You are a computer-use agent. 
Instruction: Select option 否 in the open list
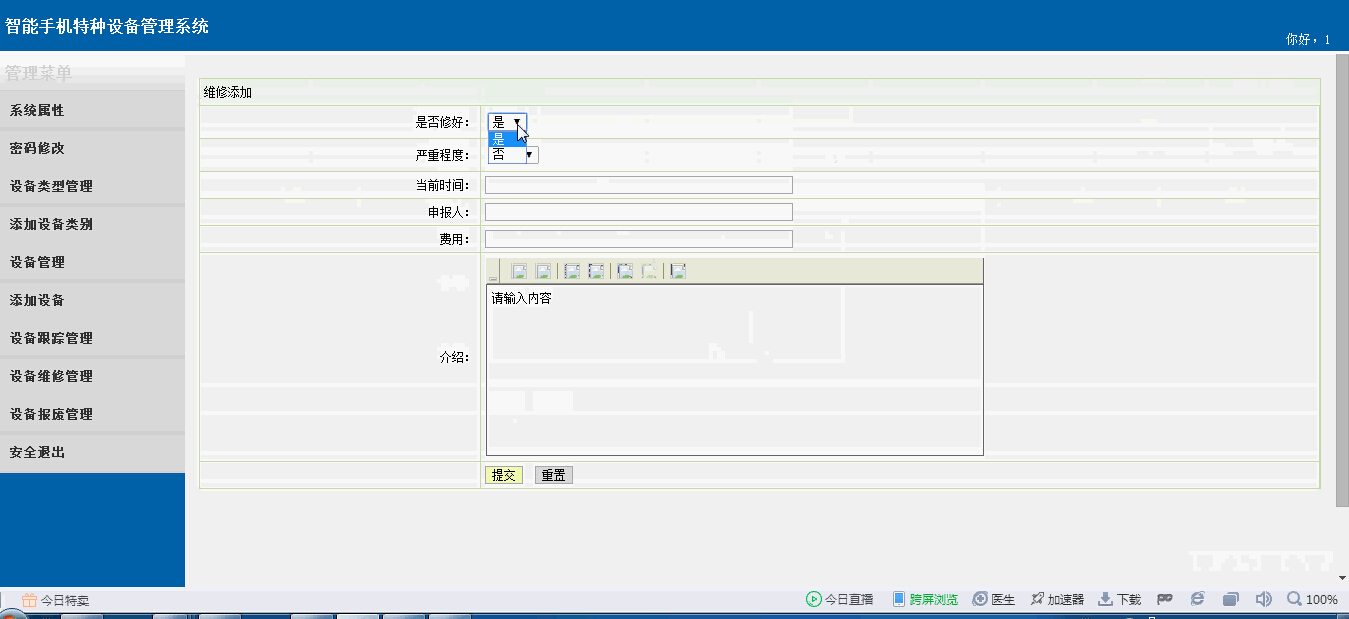click(x=507, y=155)
